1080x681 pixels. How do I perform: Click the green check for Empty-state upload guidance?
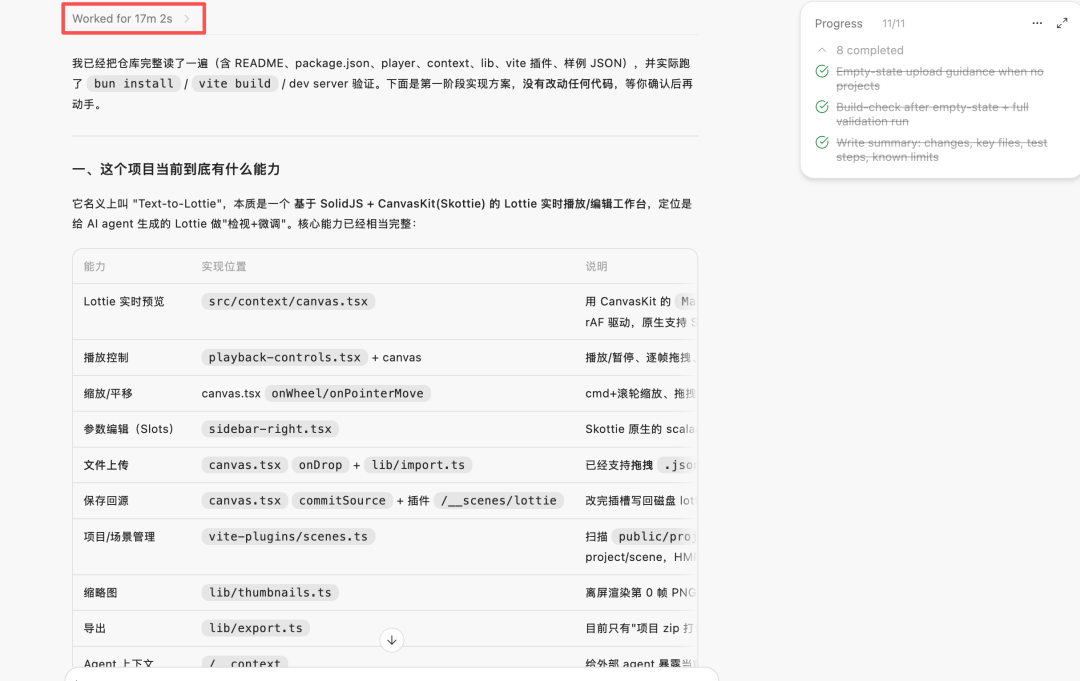coord(822,72)
